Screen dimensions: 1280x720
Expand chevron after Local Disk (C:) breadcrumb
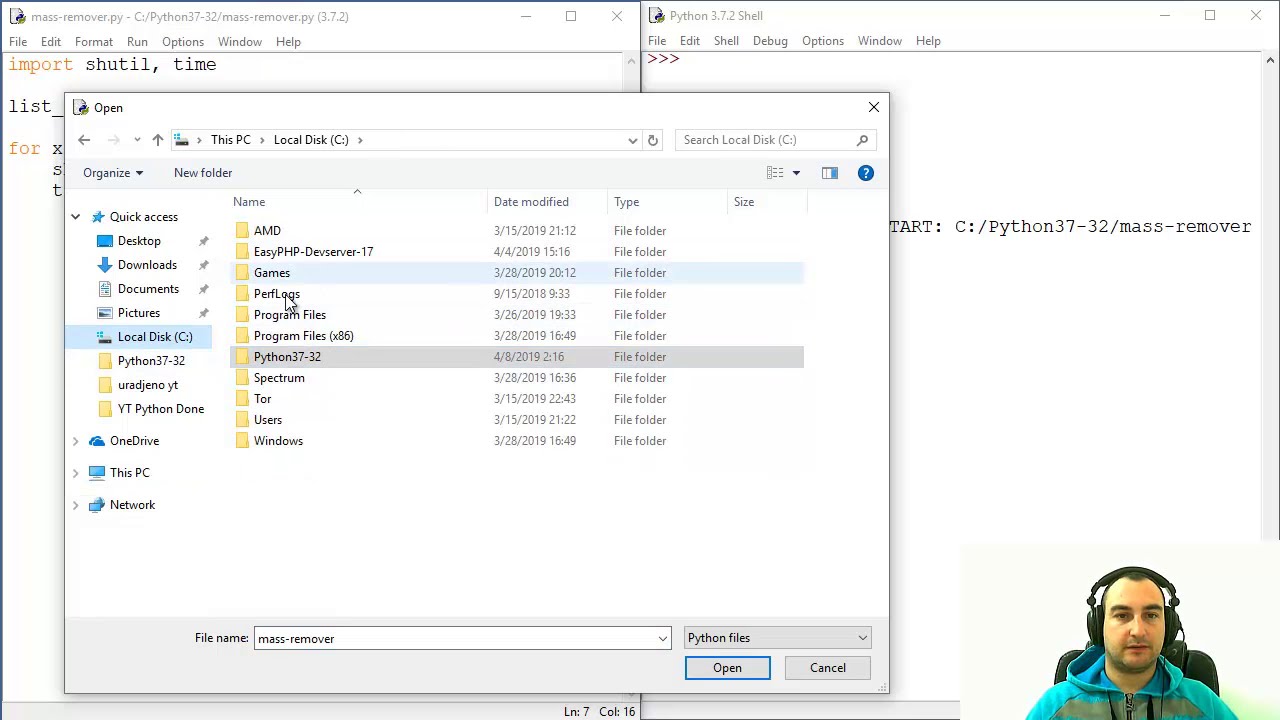pyautogui.click(x=360, y=140)
